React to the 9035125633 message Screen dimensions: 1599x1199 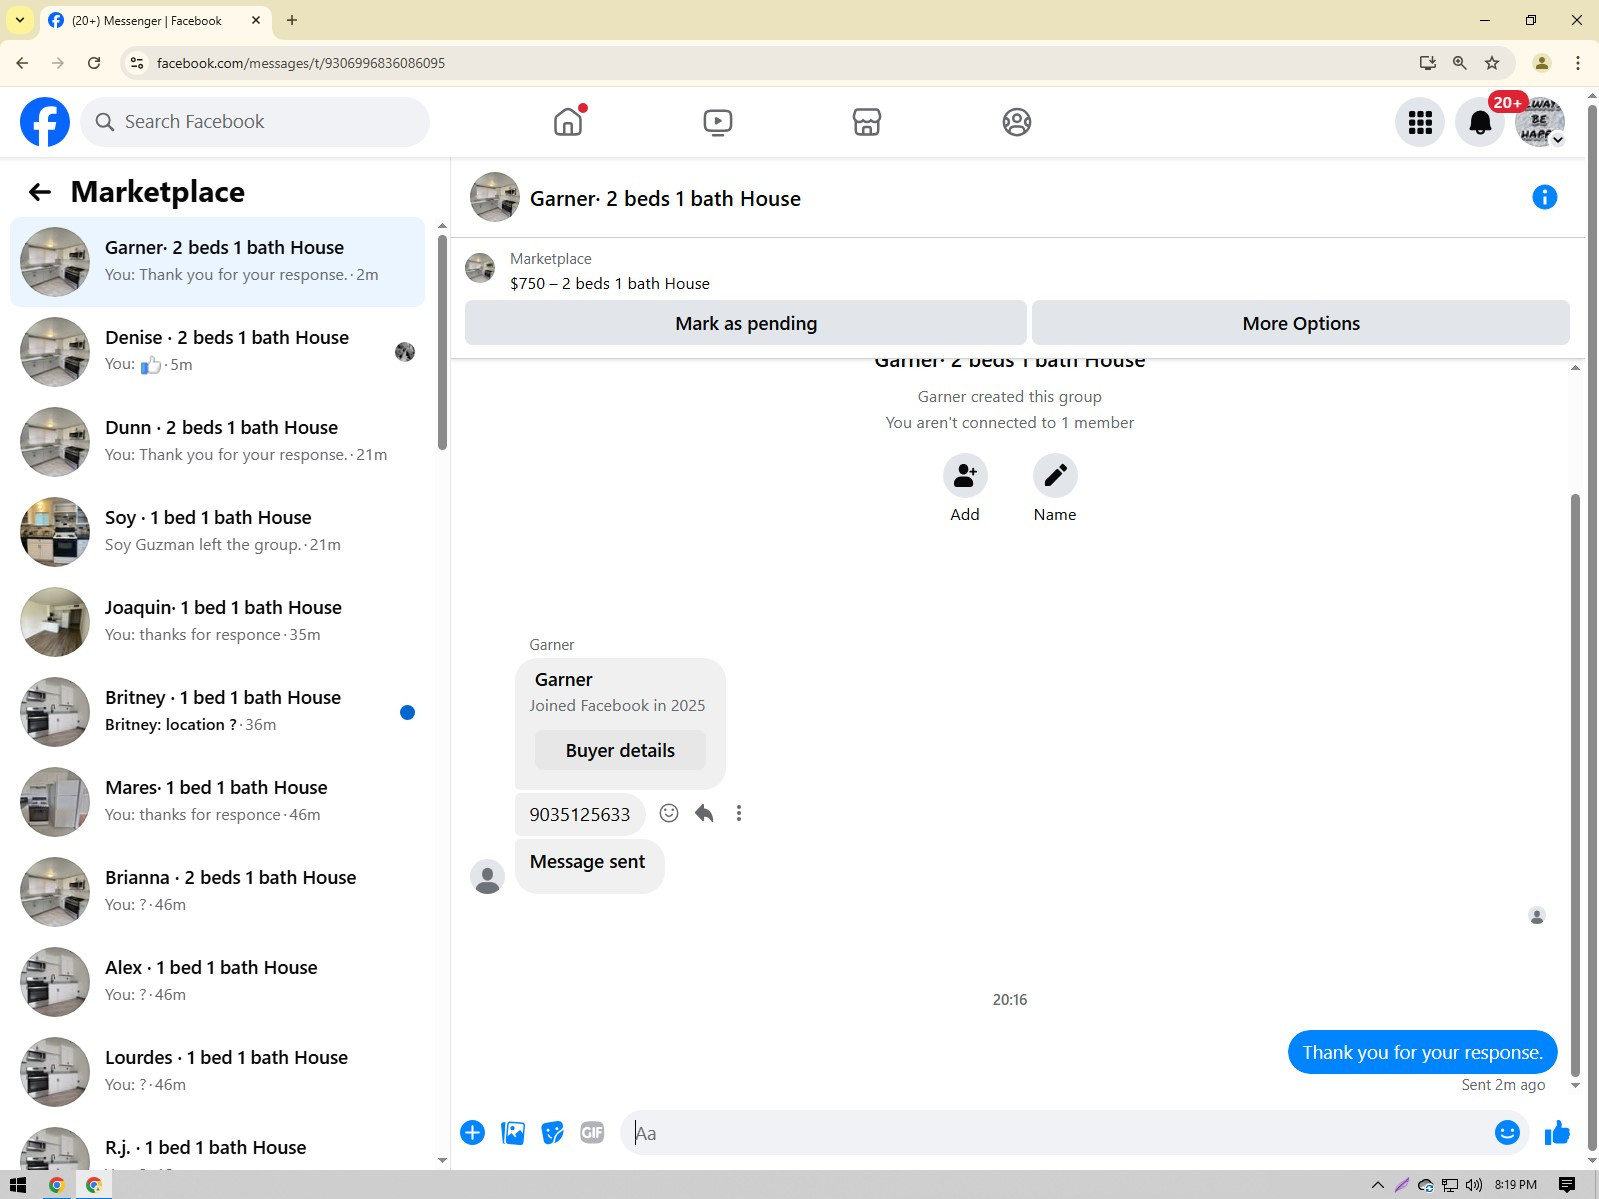[669, 813]
